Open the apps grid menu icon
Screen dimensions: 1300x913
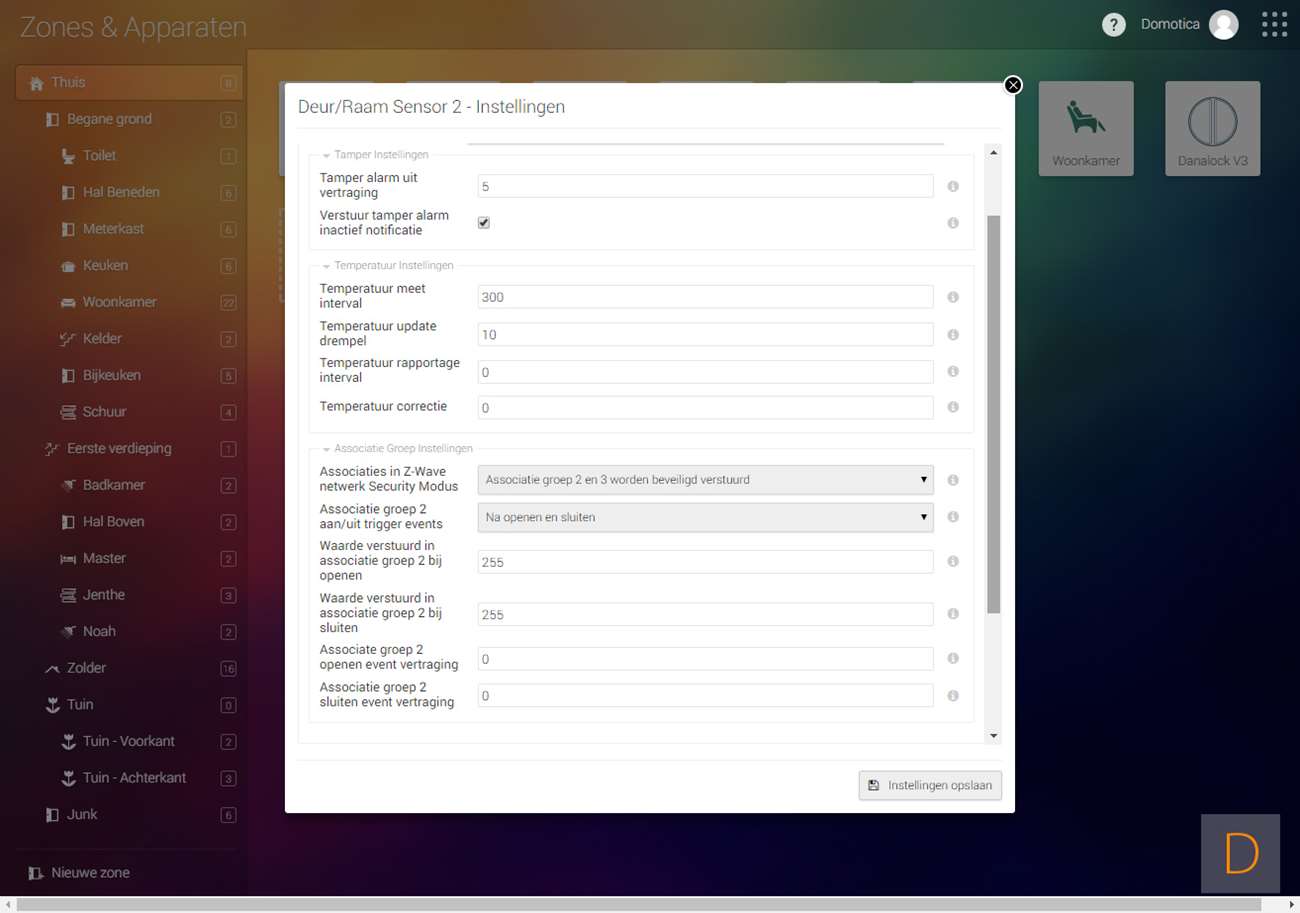coord(1274,25)
